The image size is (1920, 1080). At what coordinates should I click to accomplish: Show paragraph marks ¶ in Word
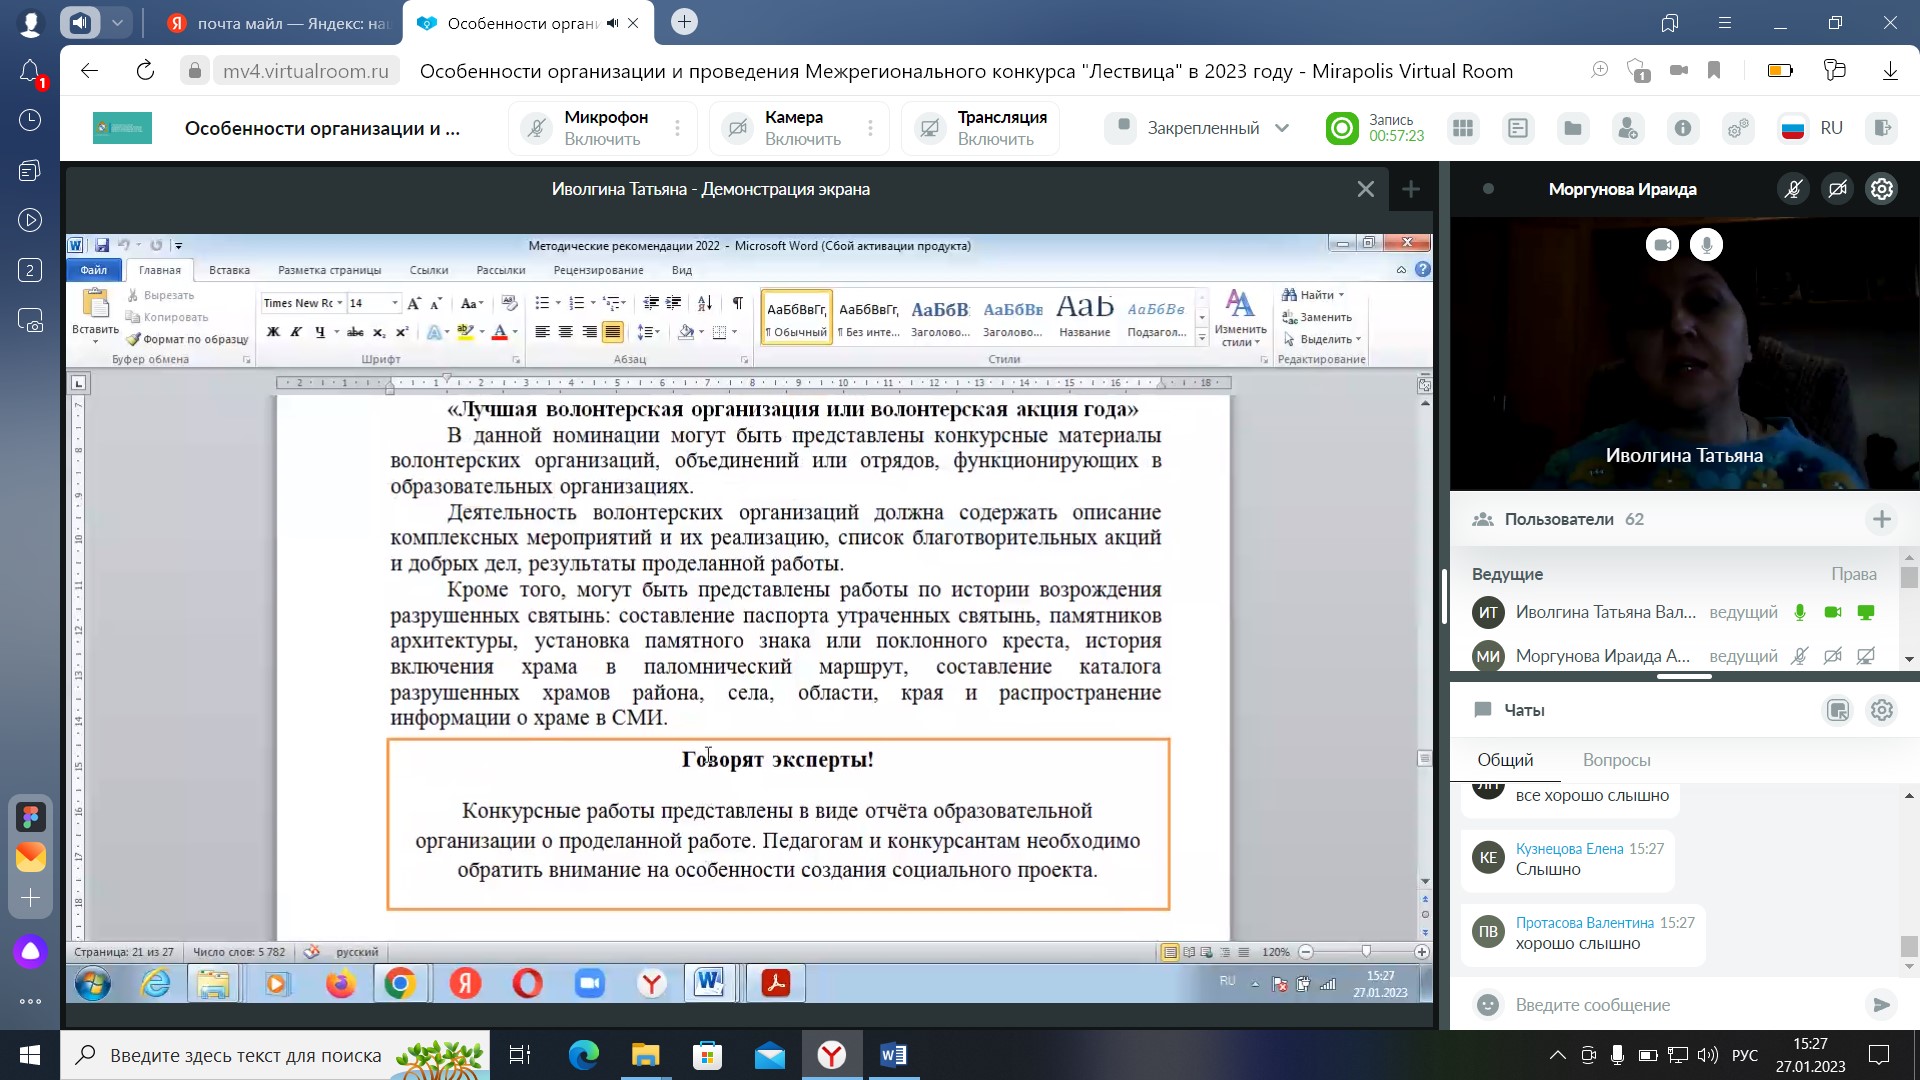[737, 303]
